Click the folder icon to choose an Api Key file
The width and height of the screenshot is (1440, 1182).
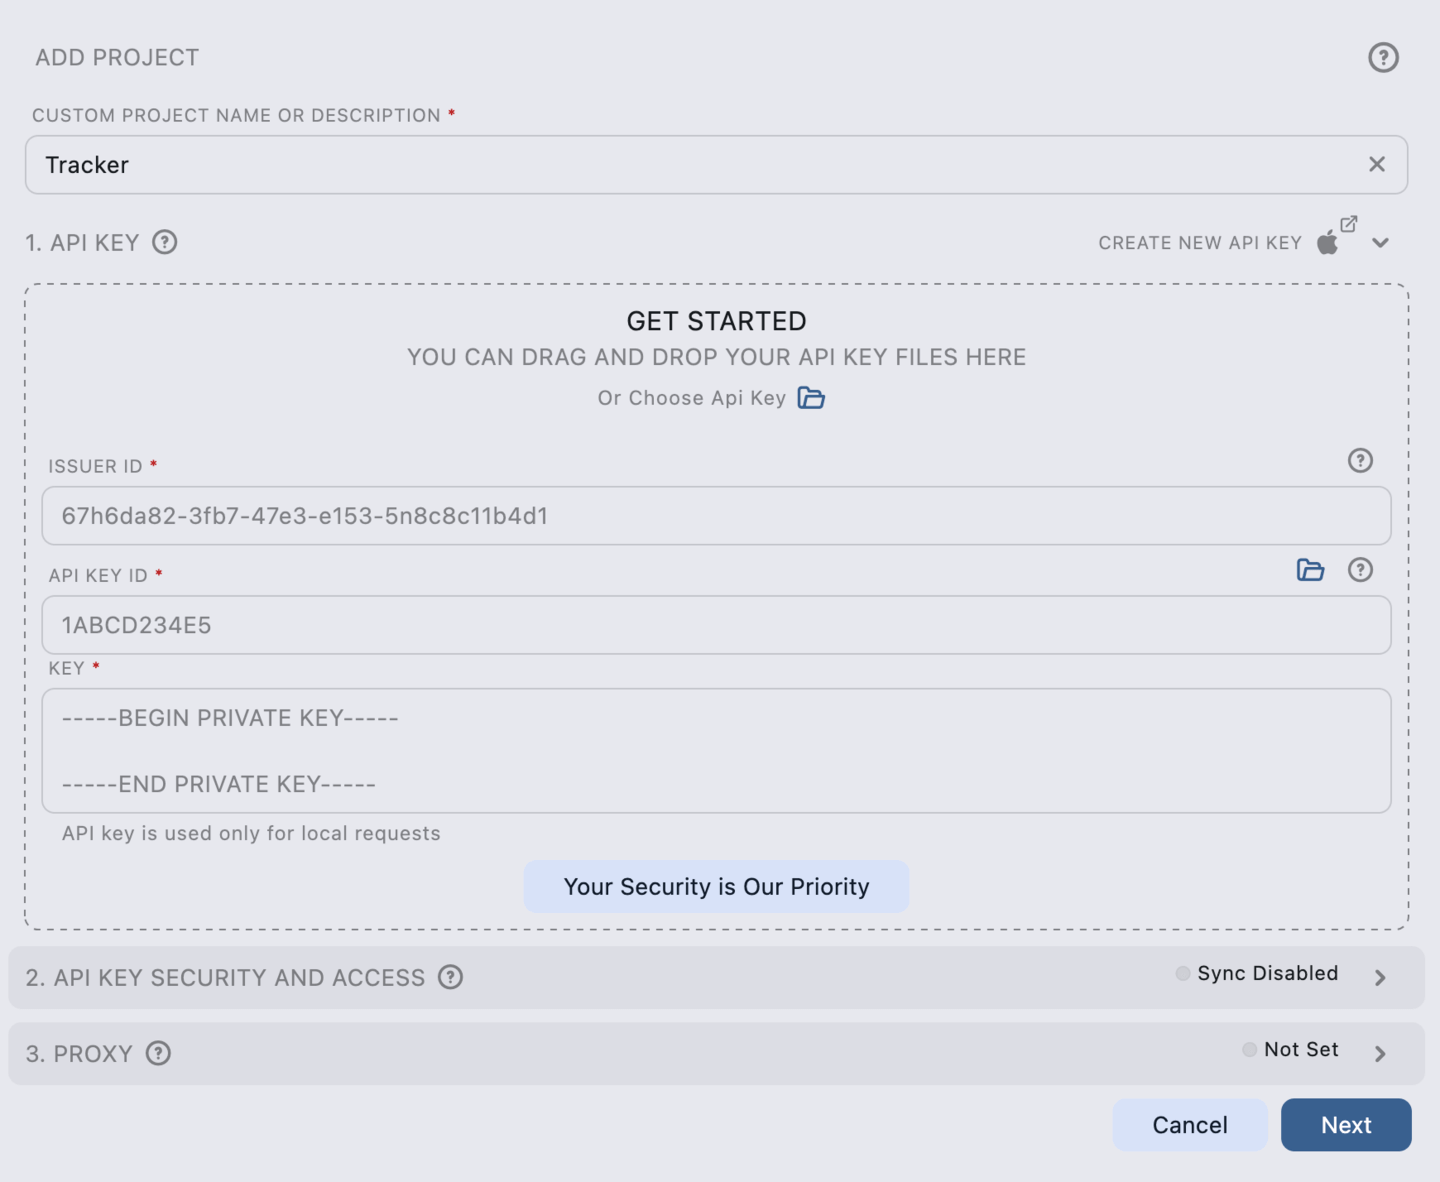(x=812, y=397)
